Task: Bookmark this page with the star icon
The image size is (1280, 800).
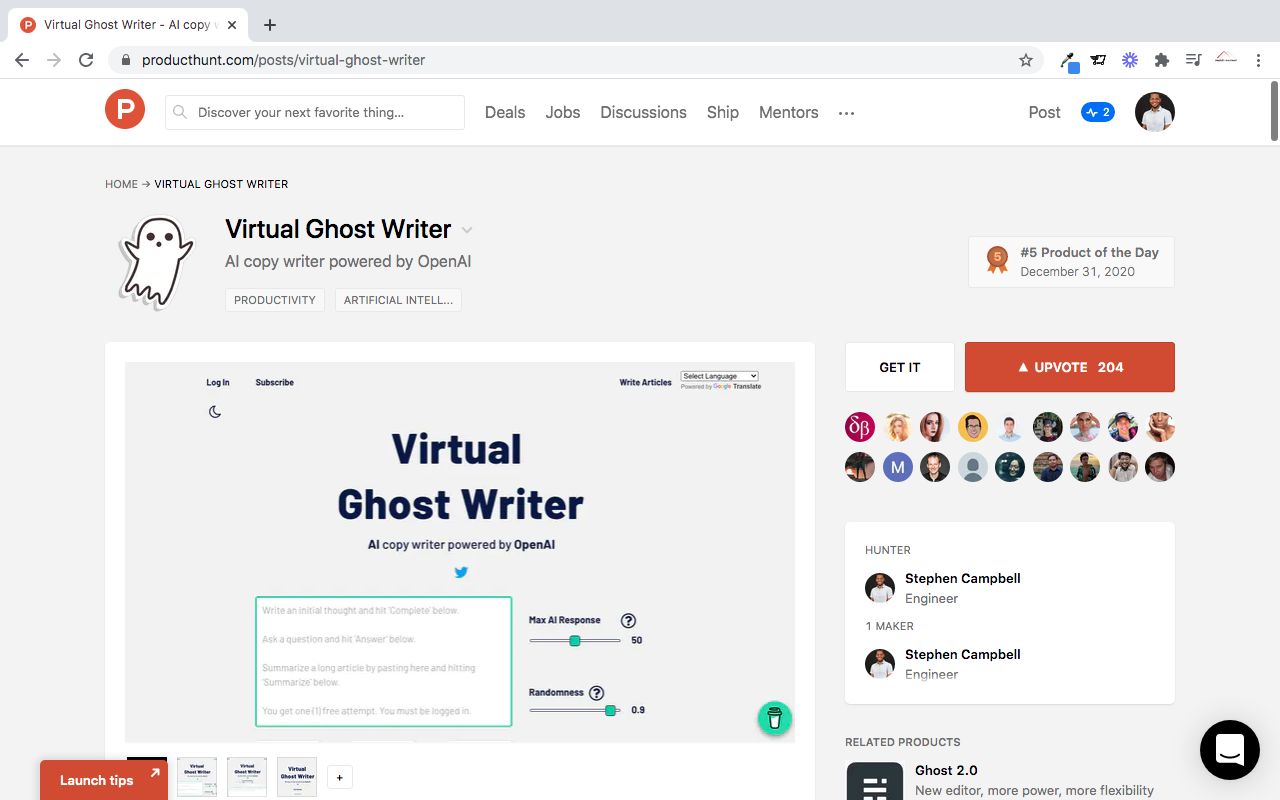Action: coord(1026,60)
